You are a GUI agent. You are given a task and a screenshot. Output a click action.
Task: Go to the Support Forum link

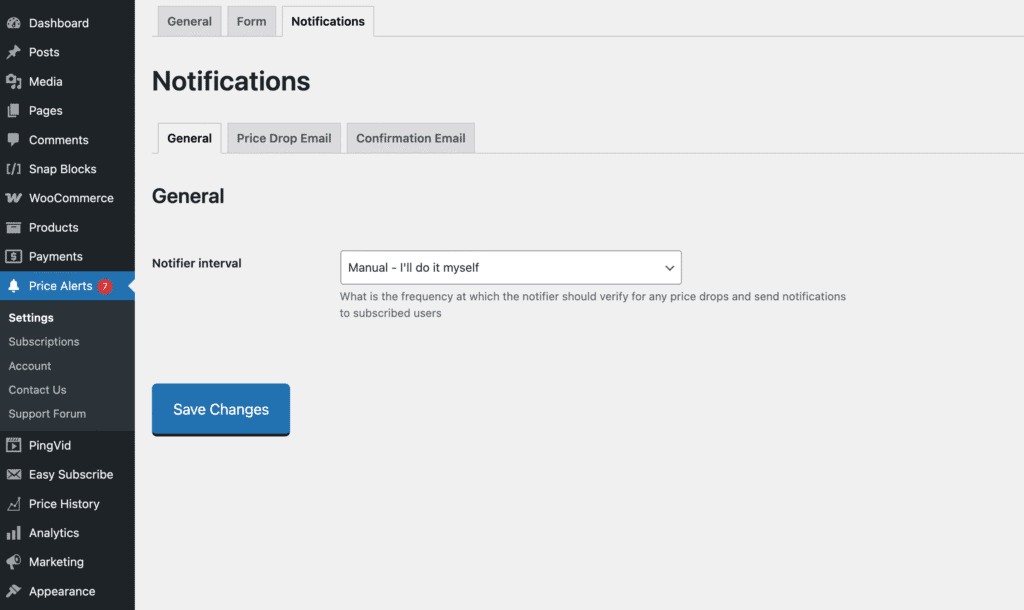(47, 414)
